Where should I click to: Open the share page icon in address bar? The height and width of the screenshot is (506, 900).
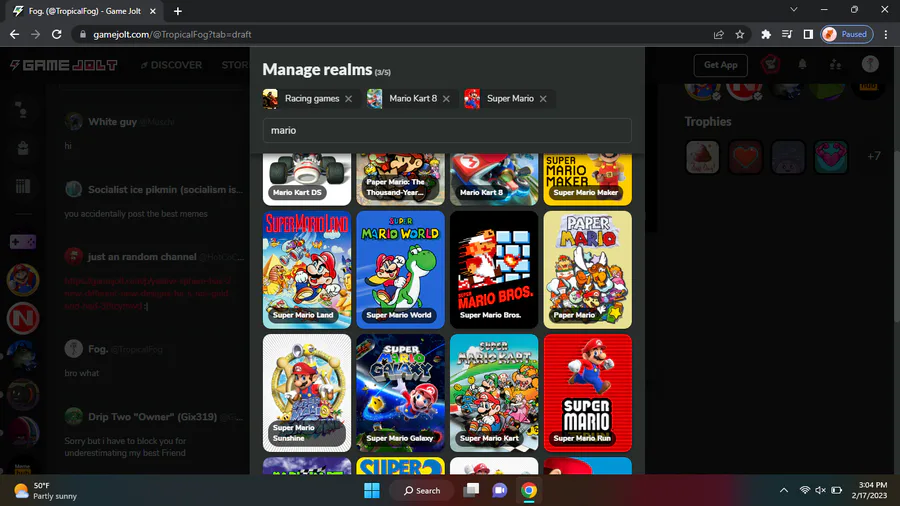pos(719,34)
